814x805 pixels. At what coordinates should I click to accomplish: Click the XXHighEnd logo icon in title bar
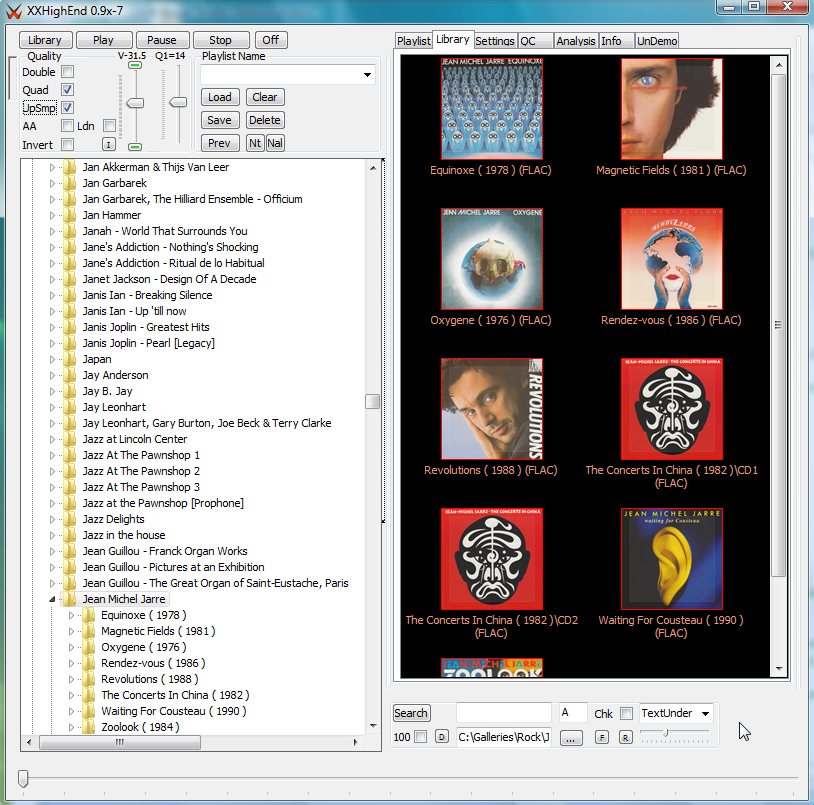click(13, 11)
